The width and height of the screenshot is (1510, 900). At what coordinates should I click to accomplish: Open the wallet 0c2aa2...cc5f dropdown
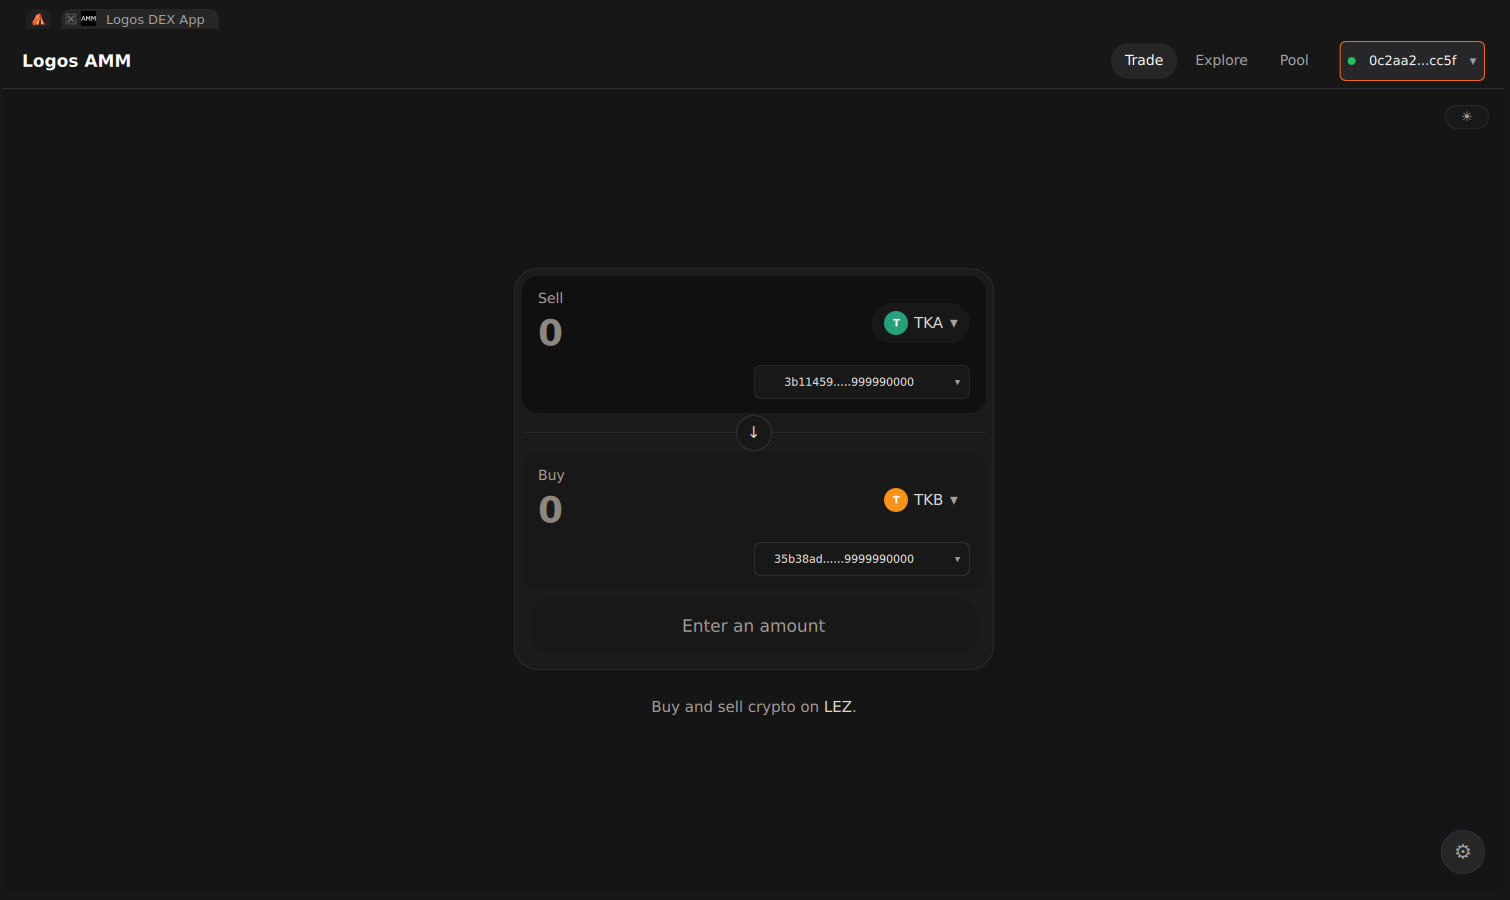click(x=1412, y=61)
